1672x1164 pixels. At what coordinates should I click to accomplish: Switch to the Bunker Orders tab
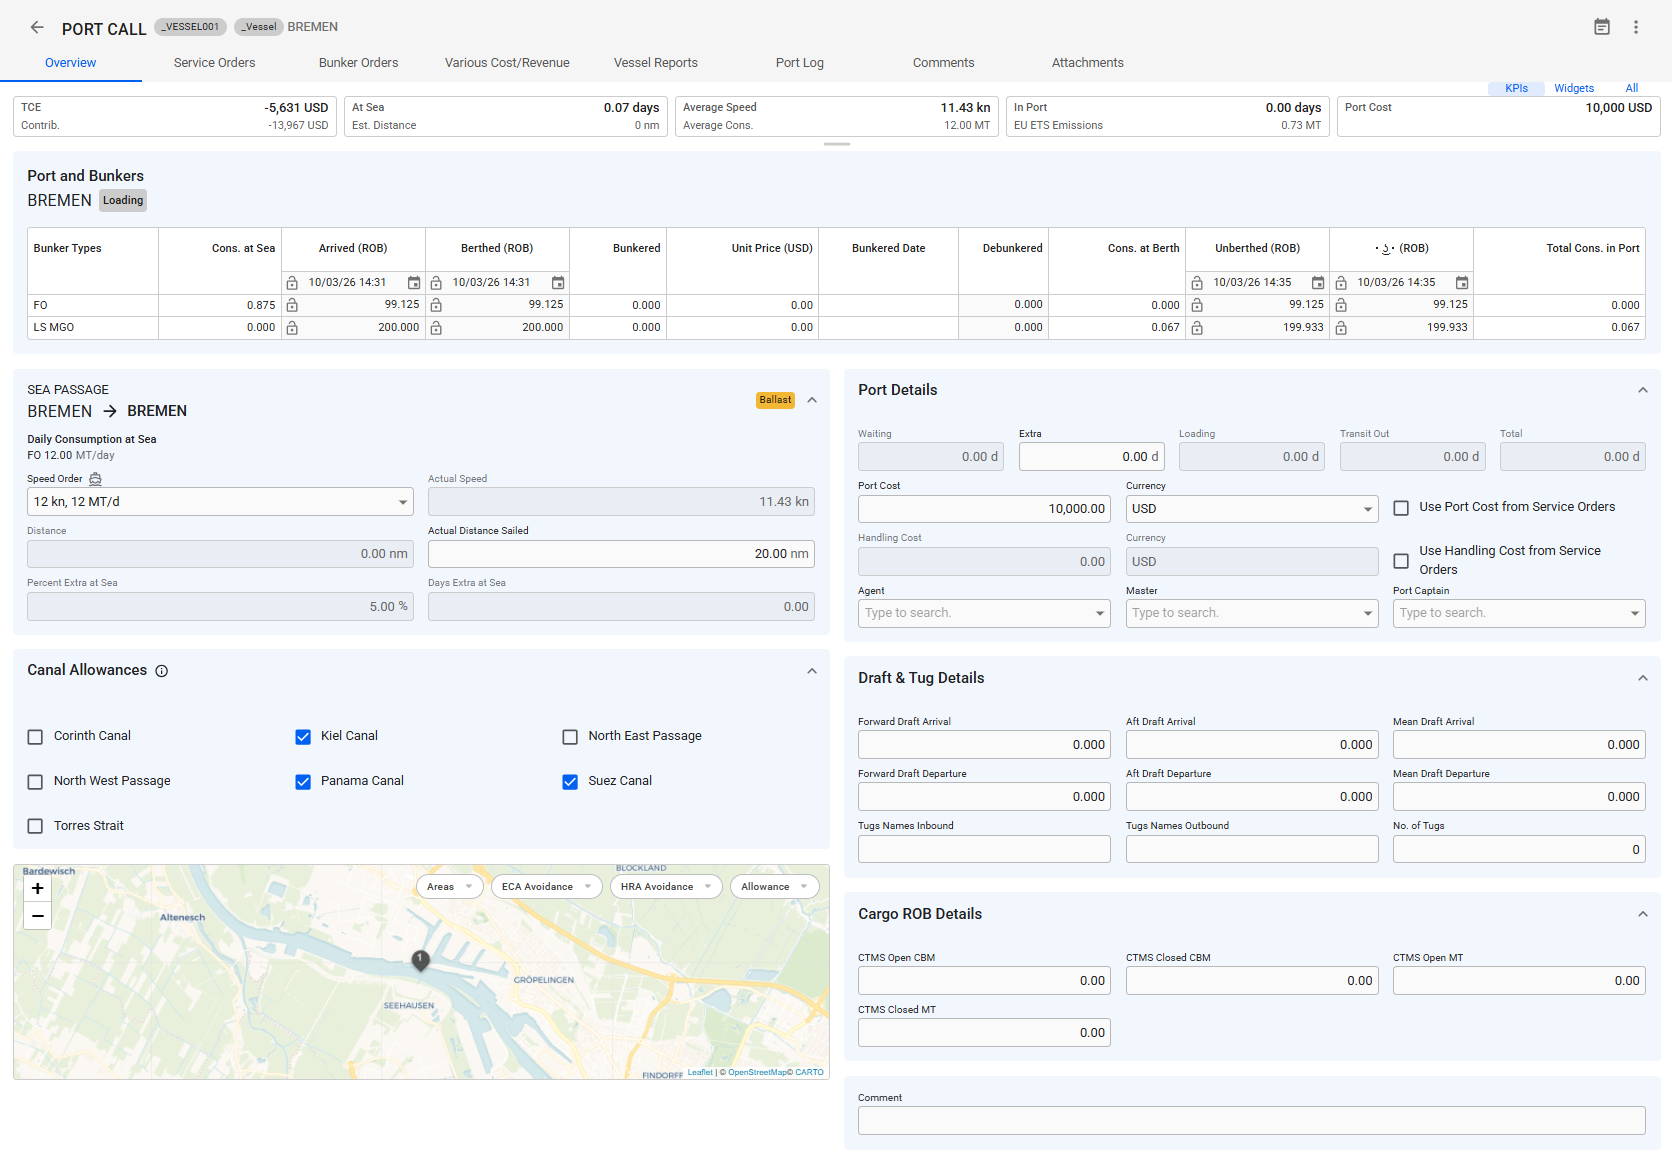pos(358,63)
